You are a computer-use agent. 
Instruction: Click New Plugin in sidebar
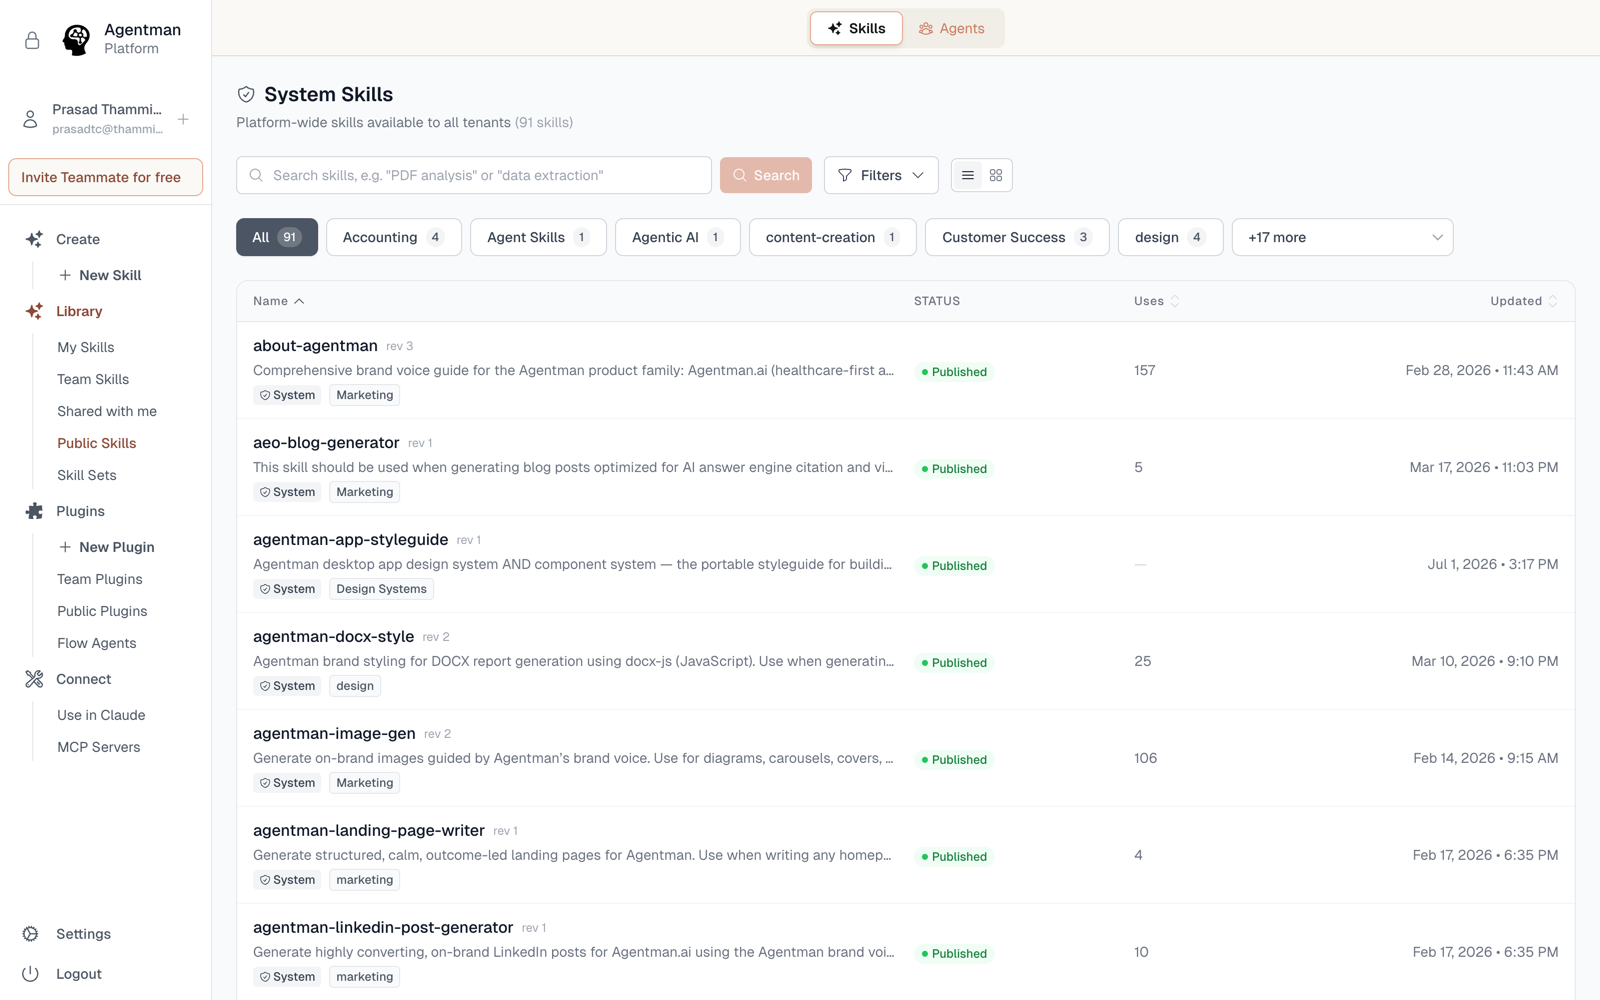tap(106, 547)
